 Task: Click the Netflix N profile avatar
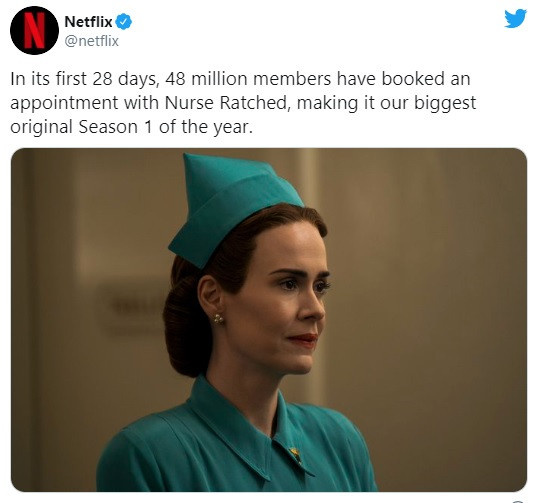34,30
